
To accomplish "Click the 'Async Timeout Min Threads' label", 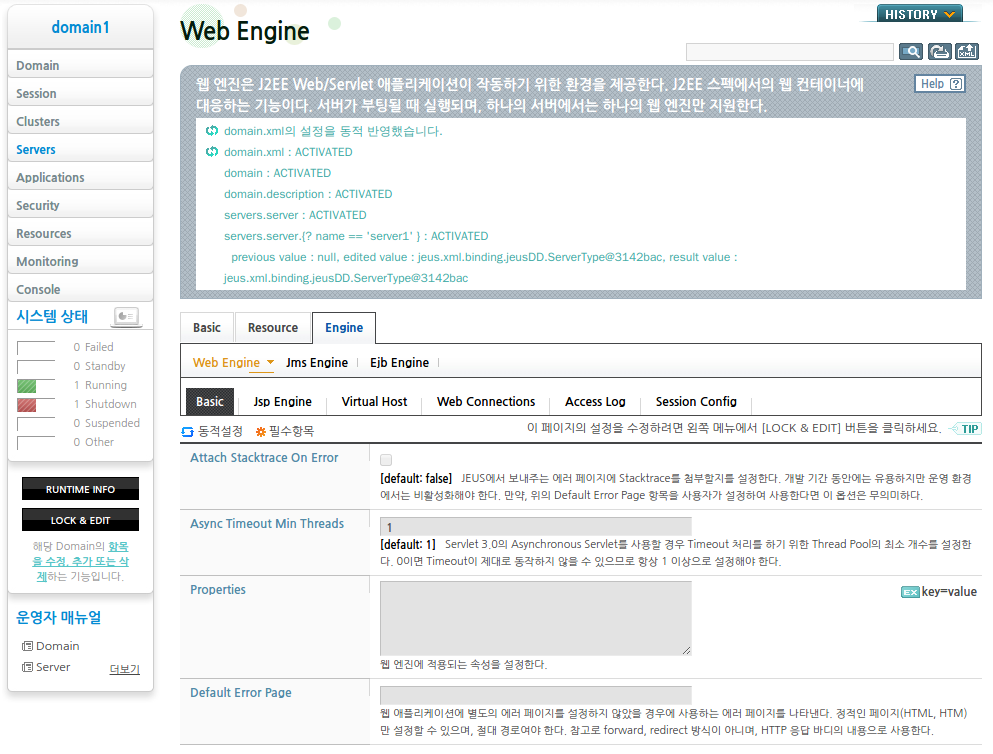I will point(267,524).
